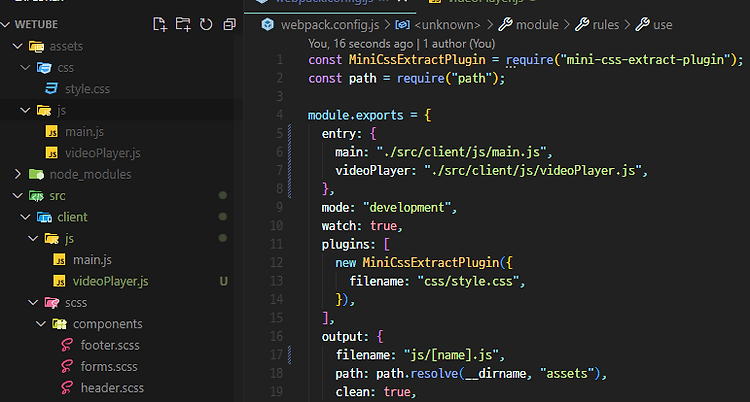Screen dimensions: 750x402
Task: Open style.css in assets
Action: (x=88, y=89)
